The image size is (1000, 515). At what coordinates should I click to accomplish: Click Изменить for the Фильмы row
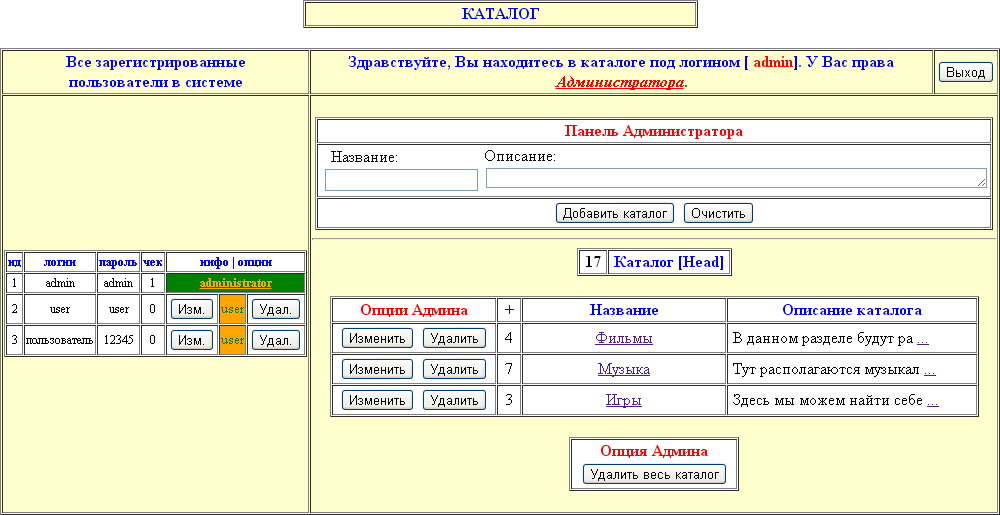(x=377, y=339)
